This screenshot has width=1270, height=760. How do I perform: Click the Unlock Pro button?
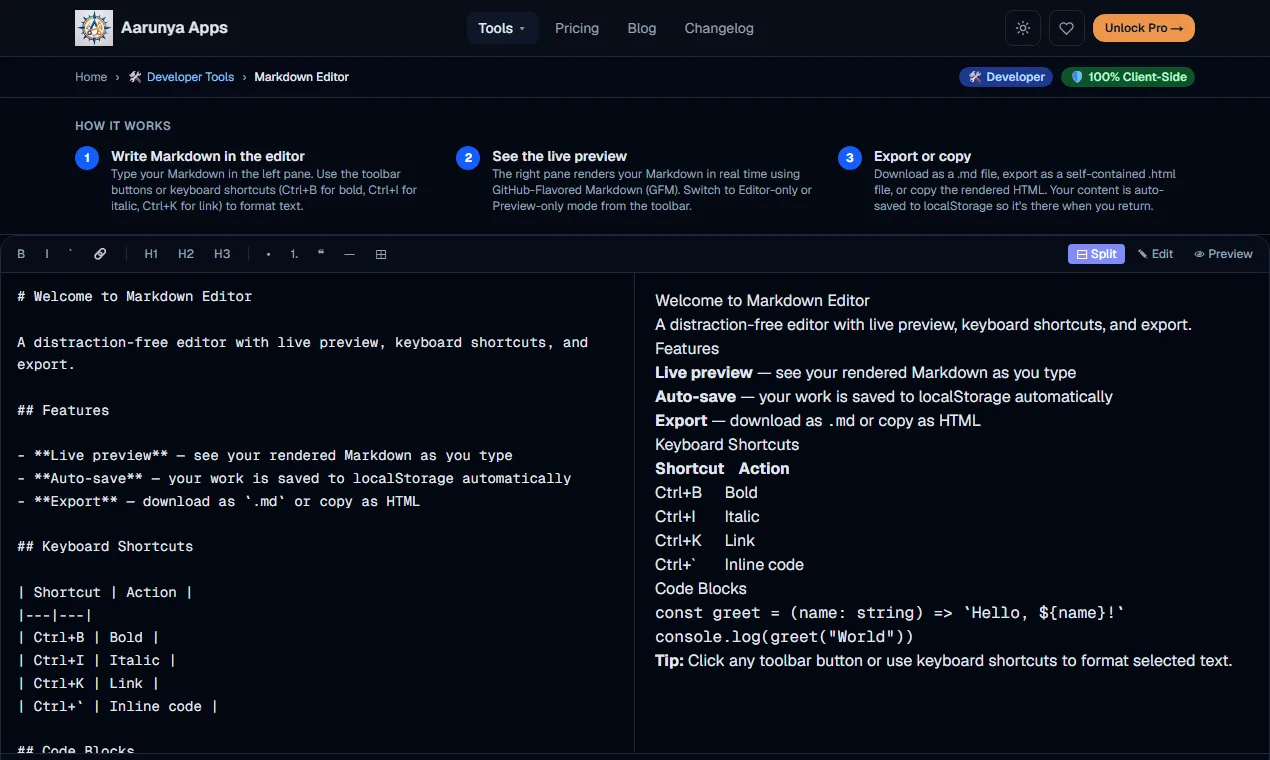[x=1144, y=28]
